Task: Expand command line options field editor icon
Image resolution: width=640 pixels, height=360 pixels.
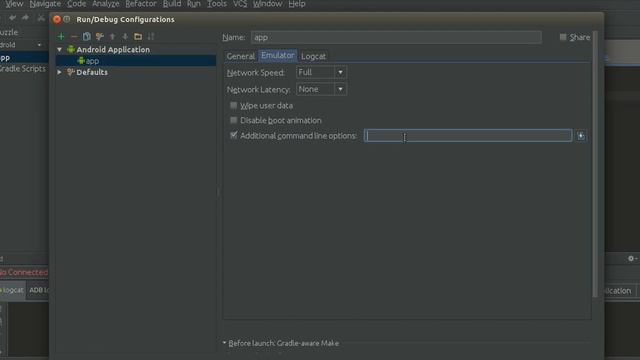Action: point(581,136)
